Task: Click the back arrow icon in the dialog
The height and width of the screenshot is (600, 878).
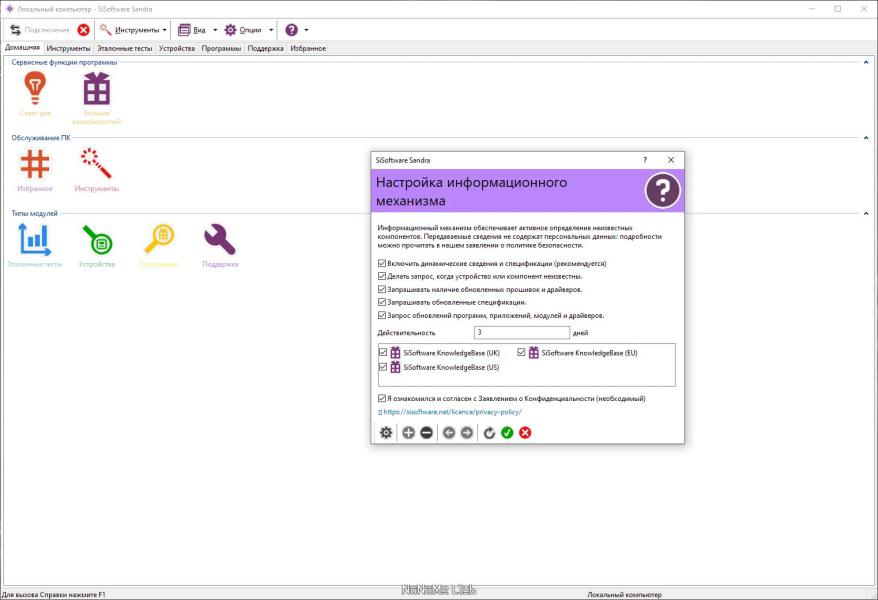Action: (449, 433)
